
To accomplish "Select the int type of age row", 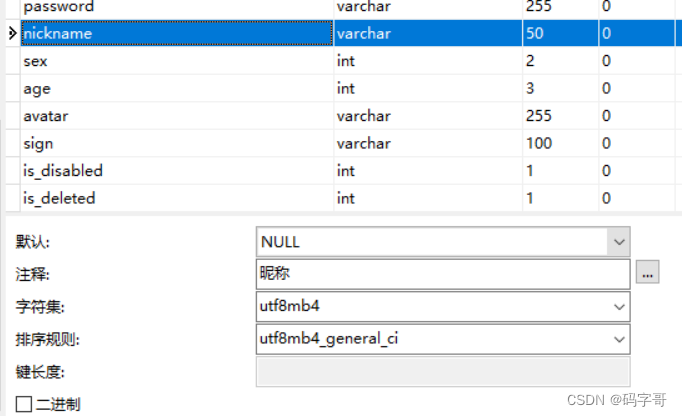I will [x=428, y=88].
